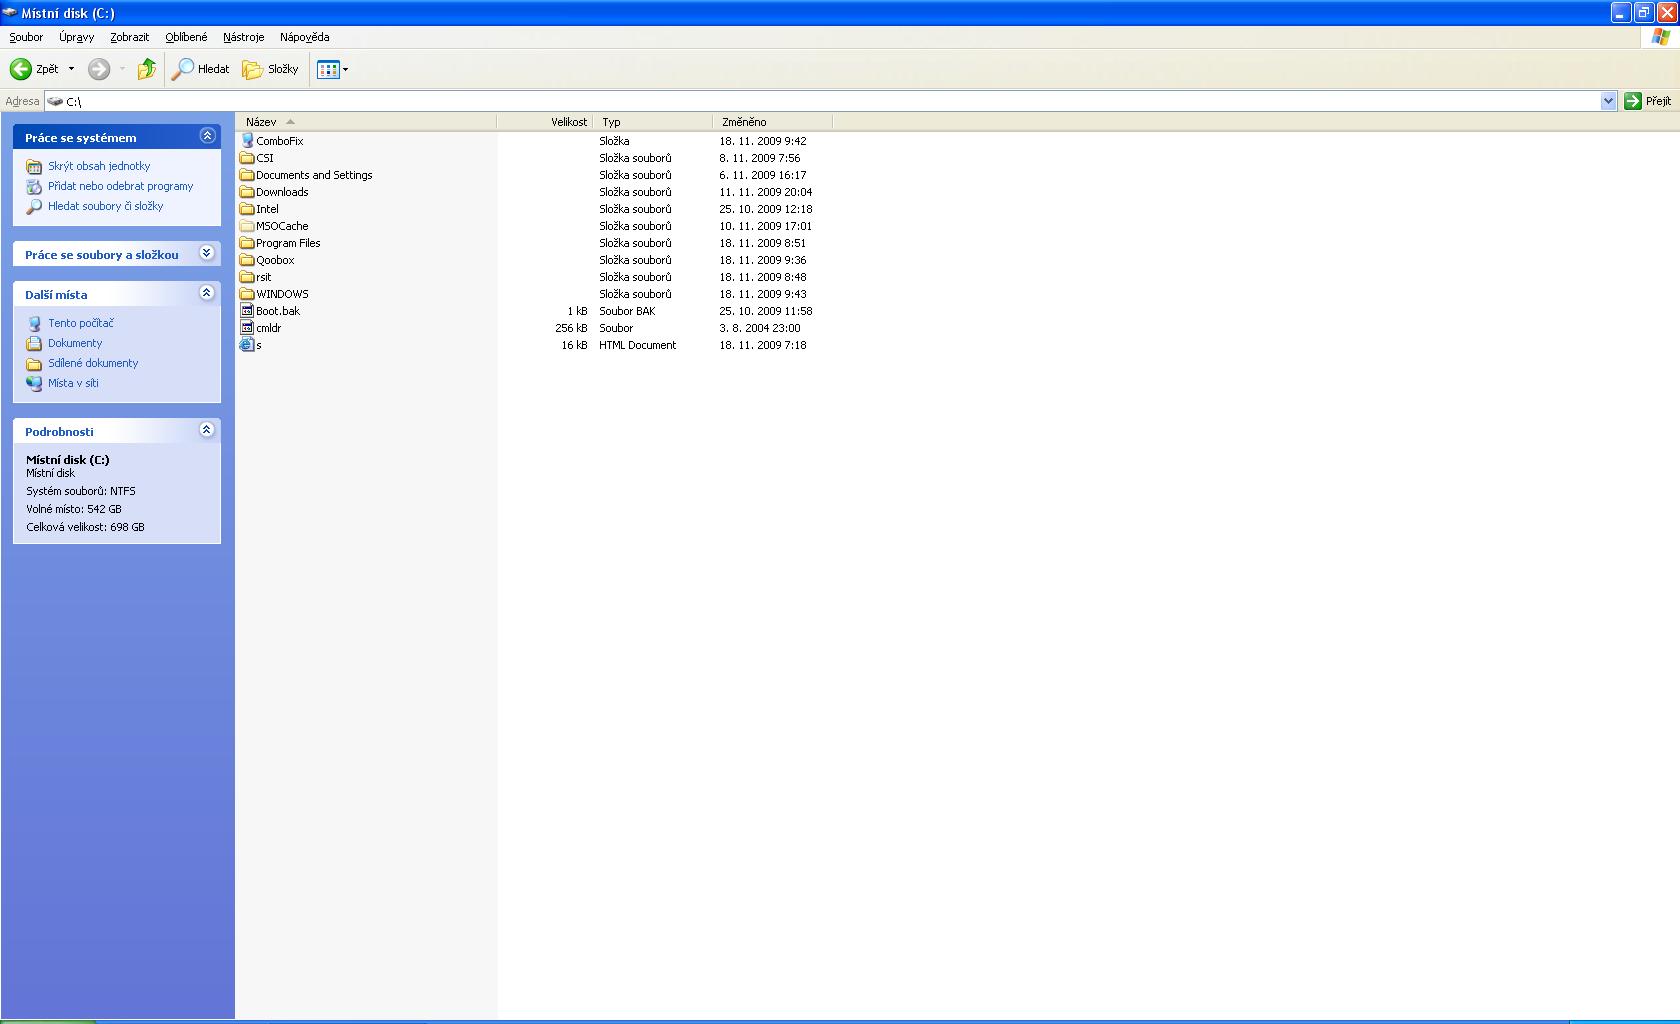
Task: Toggle the Složky folders pane button
Action: click(271, 69)
